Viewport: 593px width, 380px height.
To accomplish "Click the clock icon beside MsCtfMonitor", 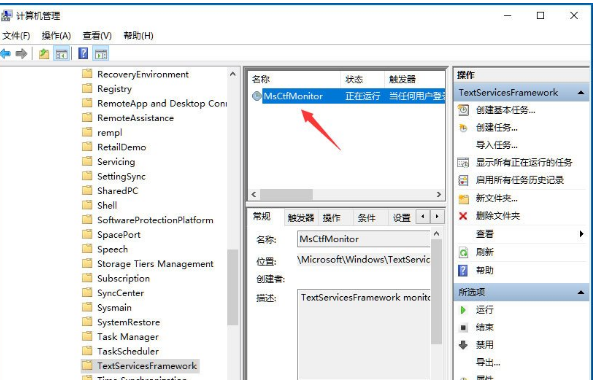I will (257, 96).
